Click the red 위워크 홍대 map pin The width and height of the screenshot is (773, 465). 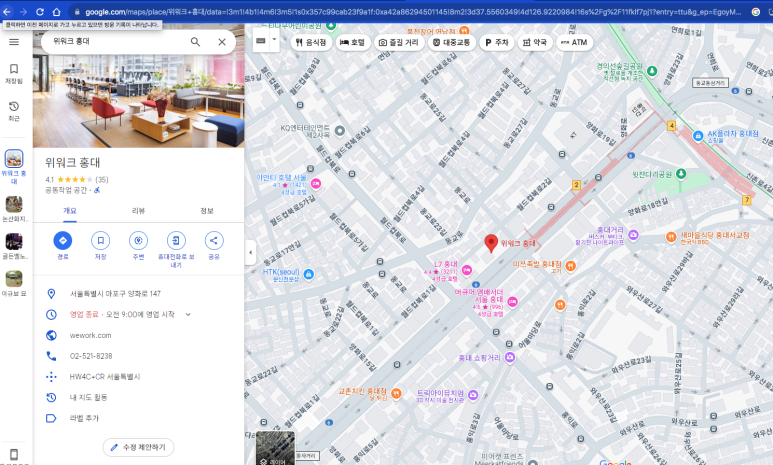491,243
